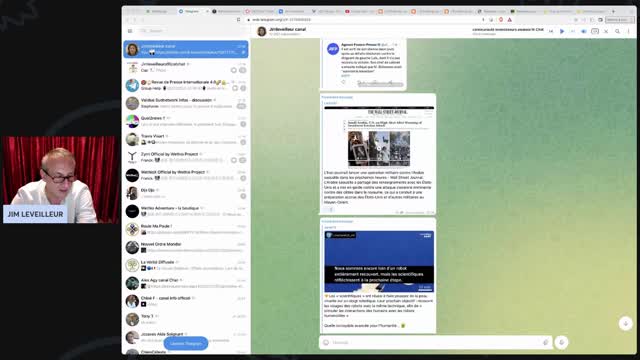640x360 pixels.
Task: Click the AFP avatar in forwarded message
Action: [333, 49]
